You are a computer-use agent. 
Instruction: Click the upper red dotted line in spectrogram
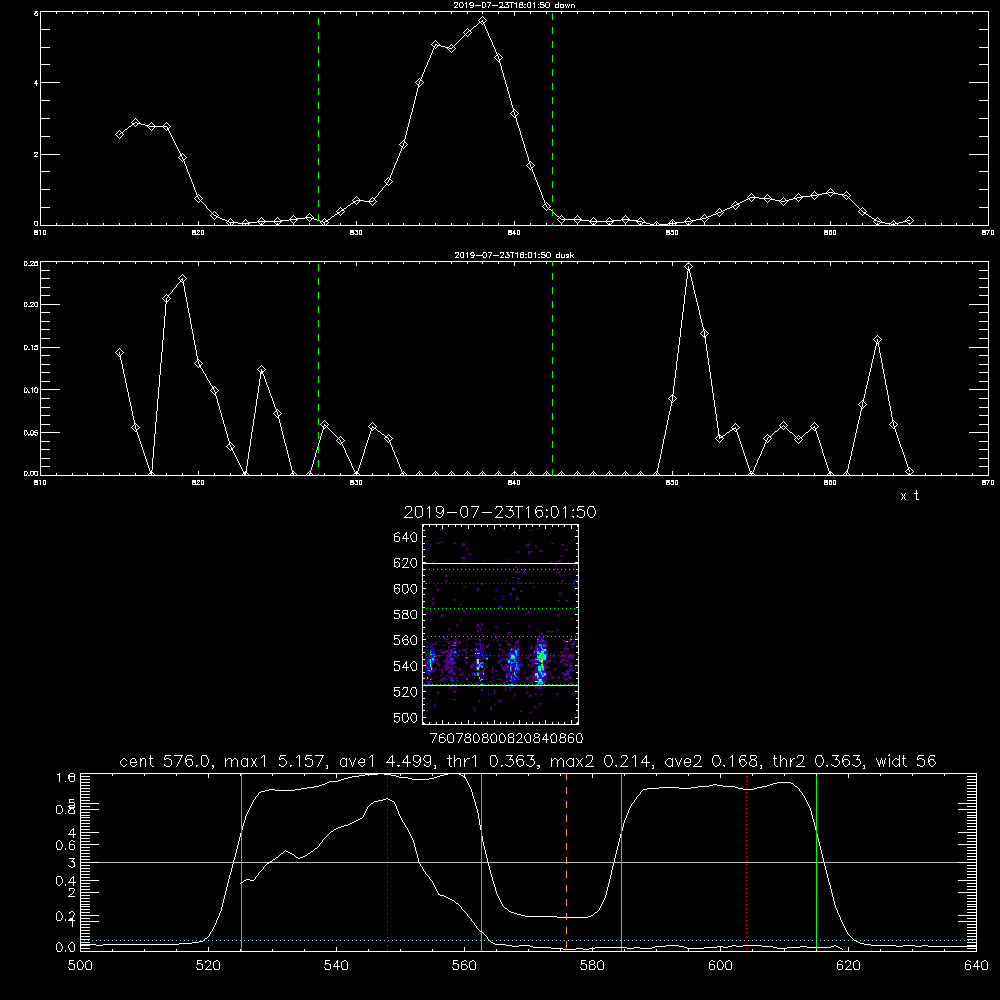[x=500, y=584]
